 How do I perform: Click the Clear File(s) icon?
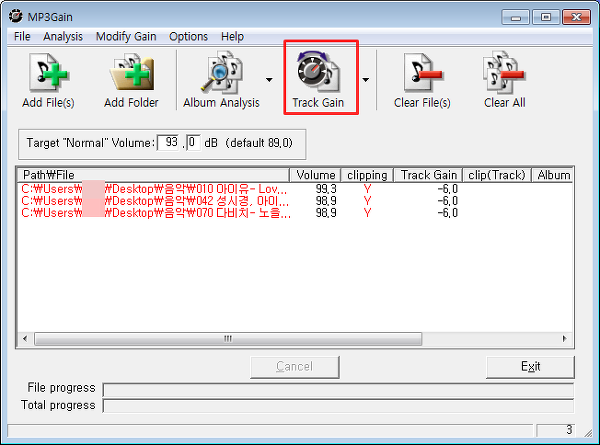[x=422, y=72]
